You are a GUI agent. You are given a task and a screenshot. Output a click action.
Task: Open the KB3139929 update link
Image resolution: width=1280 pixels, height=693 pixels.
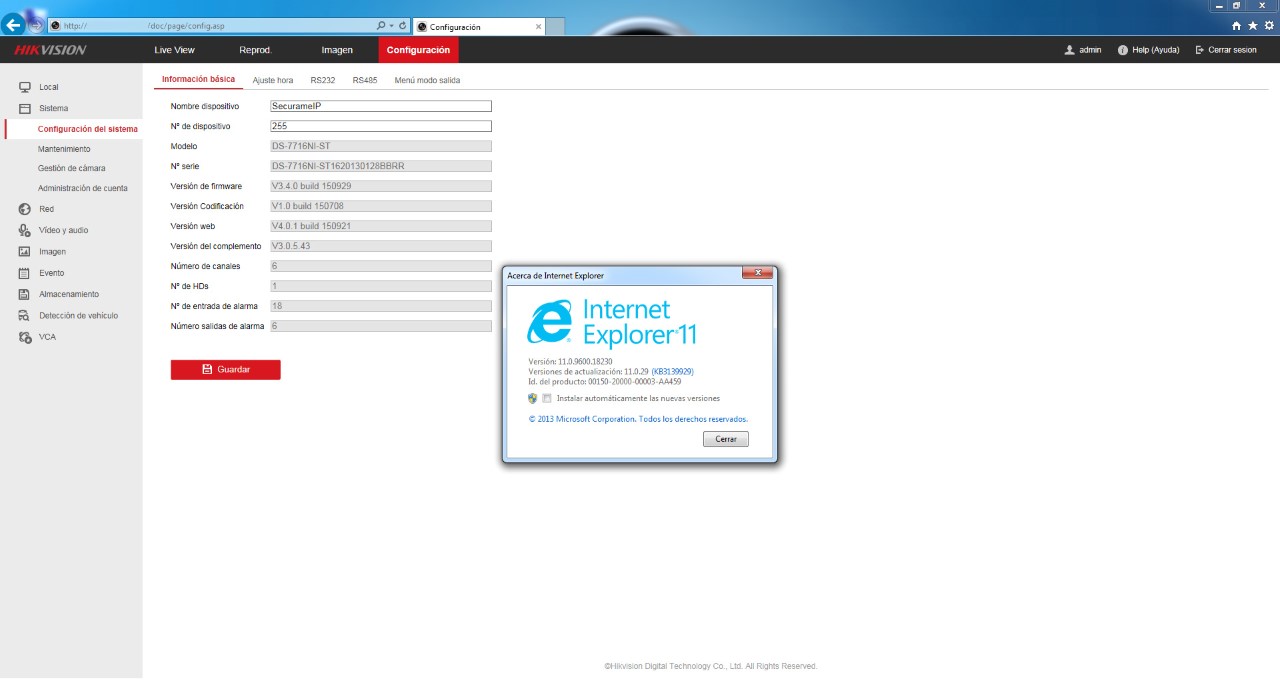[673, 371]
